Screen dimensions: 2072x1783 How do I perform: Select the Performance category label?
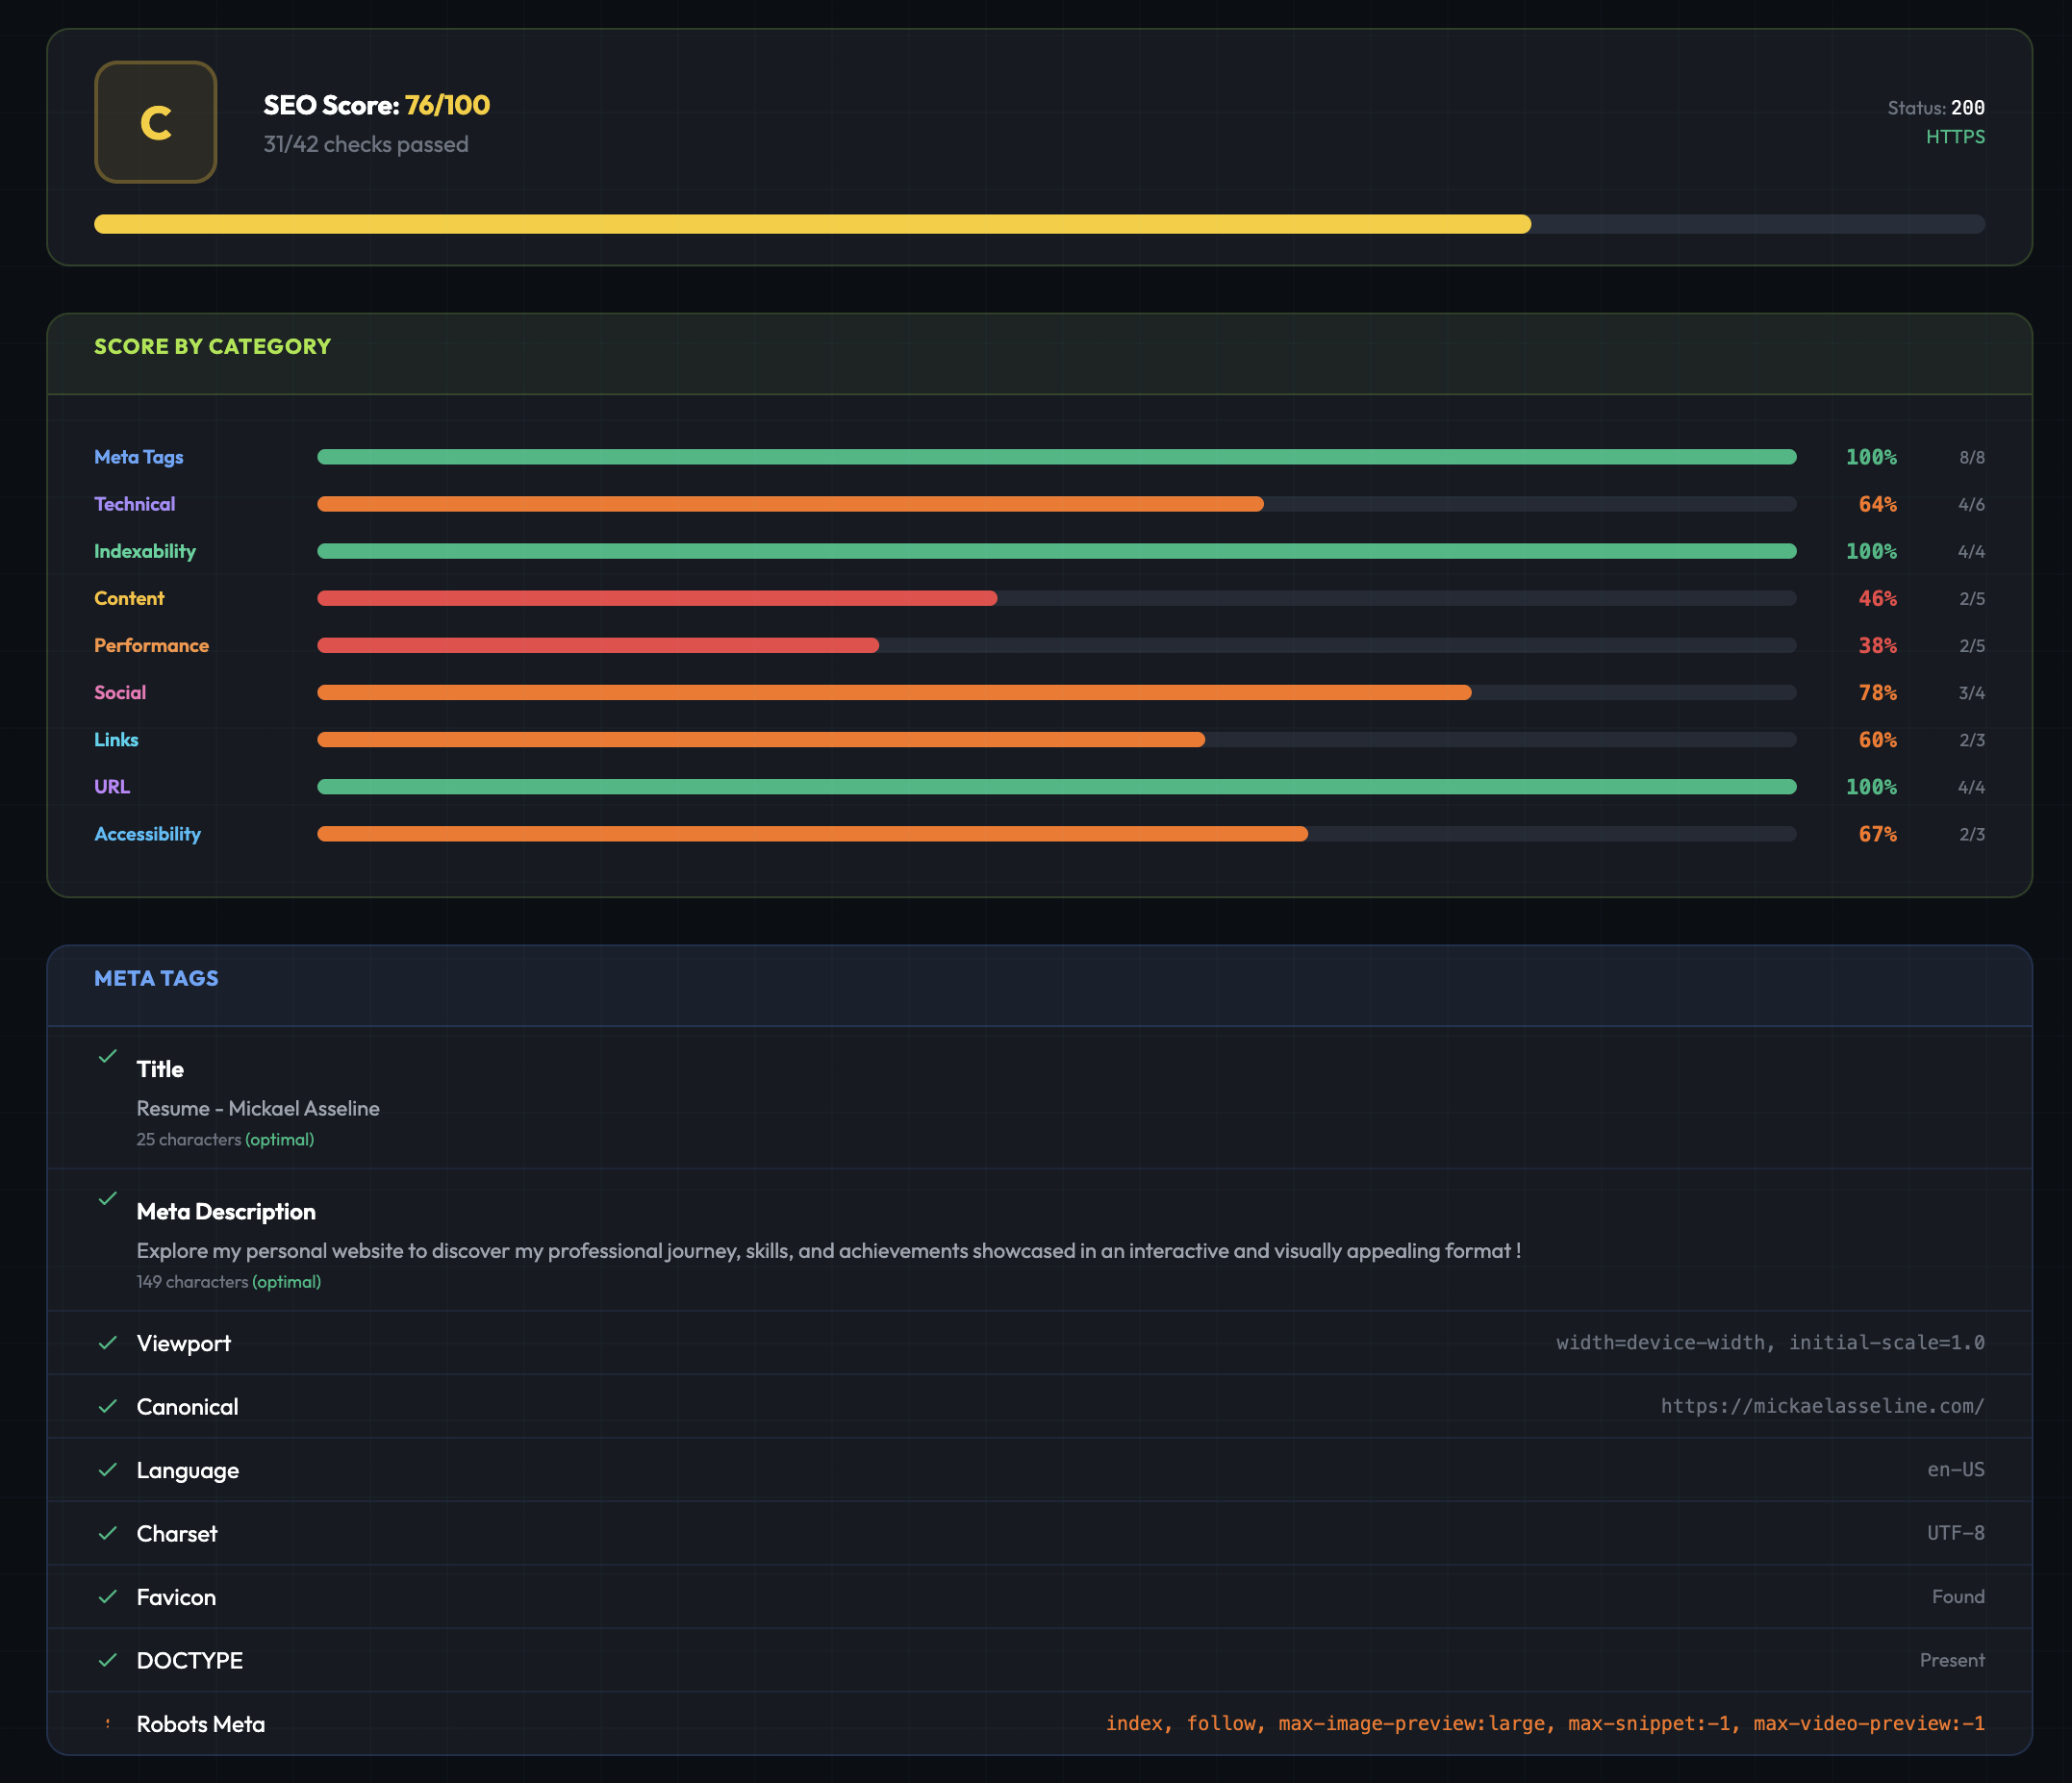coord(151,645)
